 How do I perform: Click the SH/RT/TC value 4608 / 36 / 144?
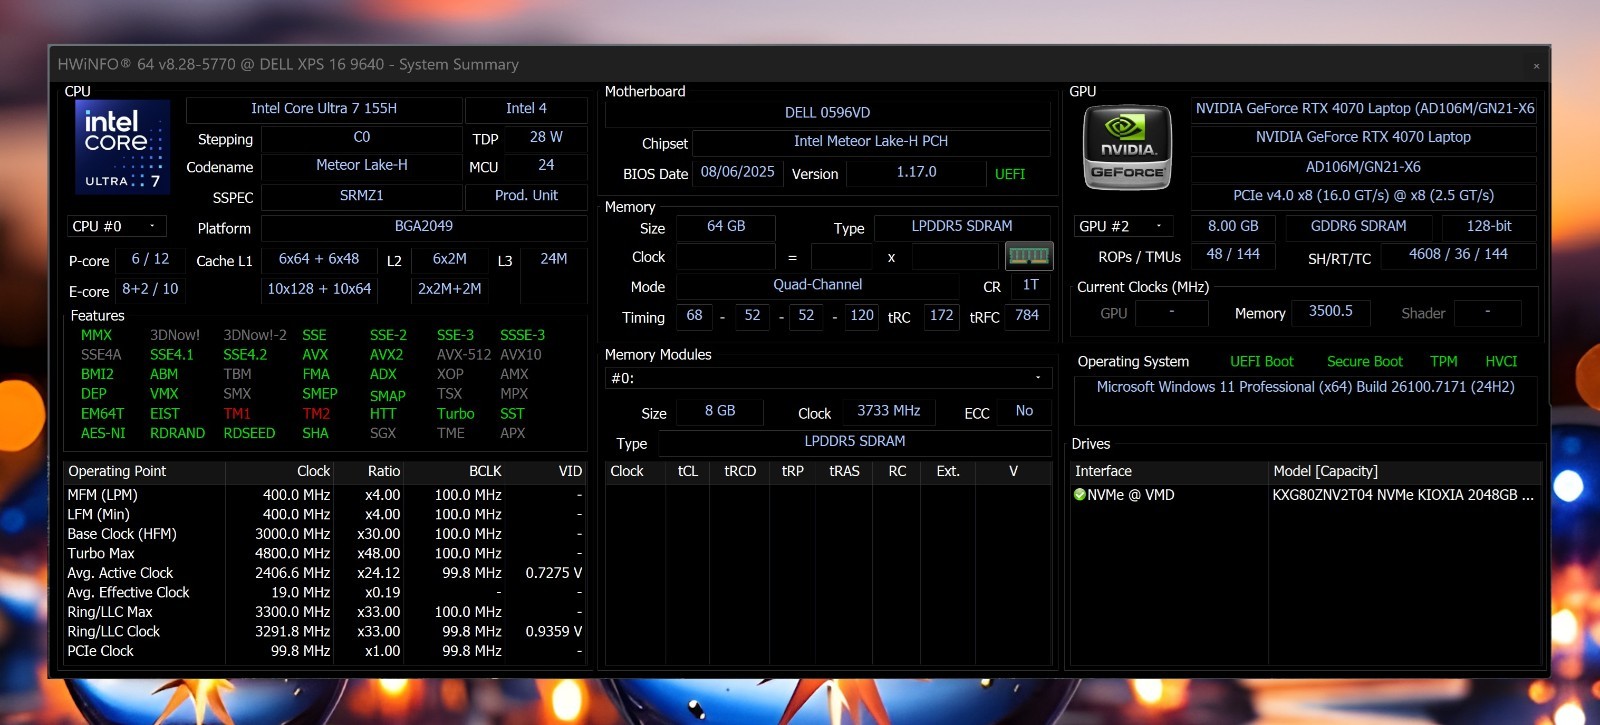click(x=1458, y=254)
